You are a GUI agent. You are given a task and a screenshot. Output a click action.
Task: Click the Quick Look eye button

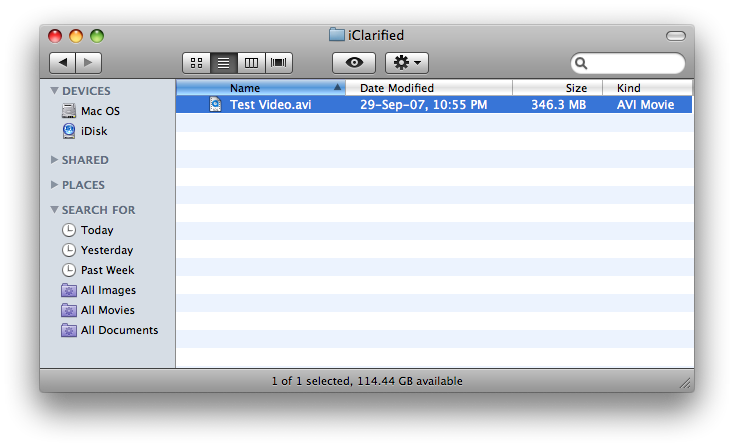[354, 63]
